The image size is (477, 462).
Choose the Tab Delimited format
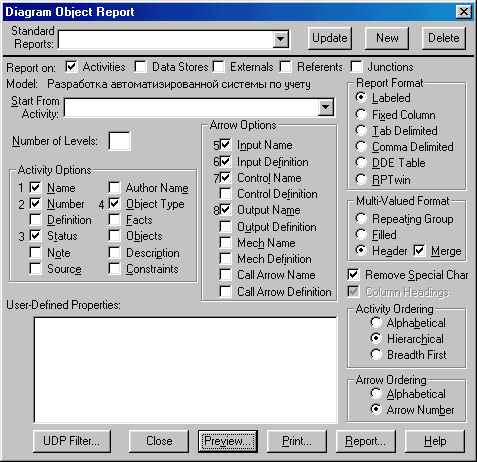tap(361, 130)
